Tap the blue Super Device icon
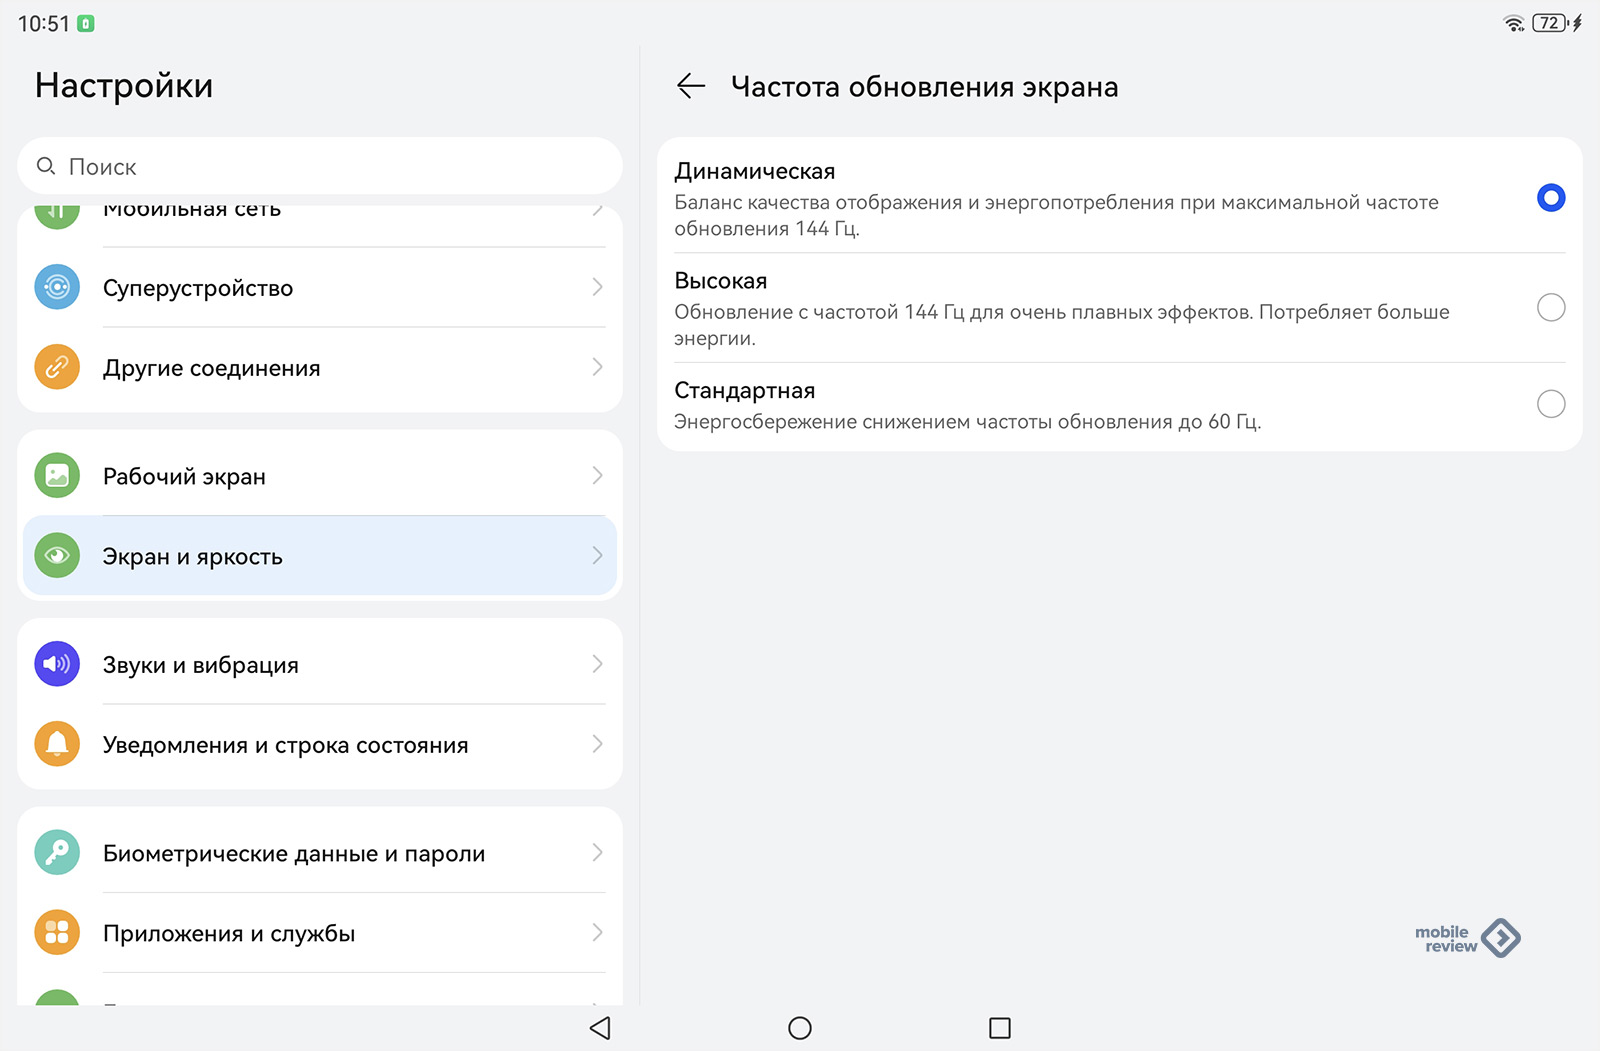The image size is (1600, 1051). (57, 288)
